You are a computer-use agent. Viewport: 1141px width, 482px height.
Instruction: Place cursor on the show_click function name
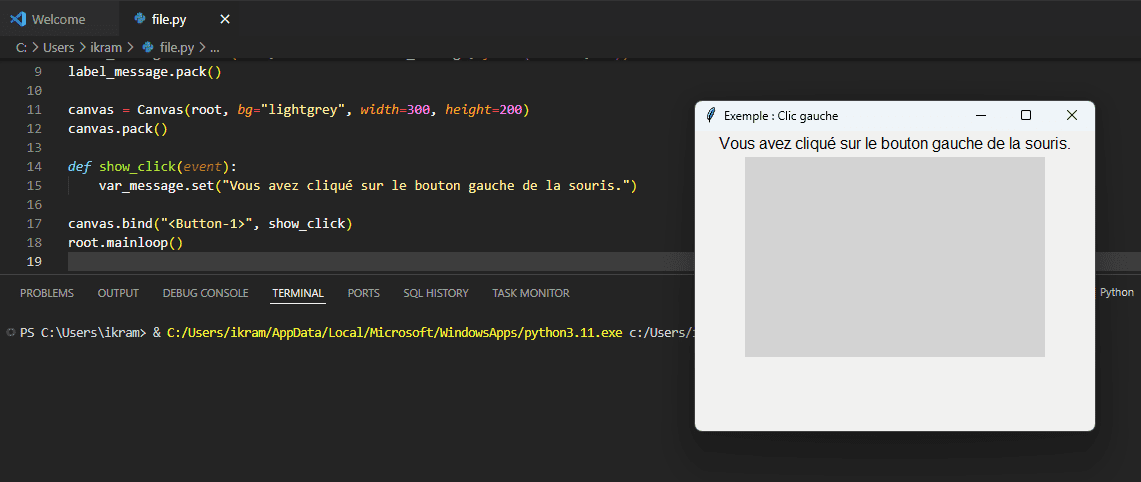click(137, 167)
